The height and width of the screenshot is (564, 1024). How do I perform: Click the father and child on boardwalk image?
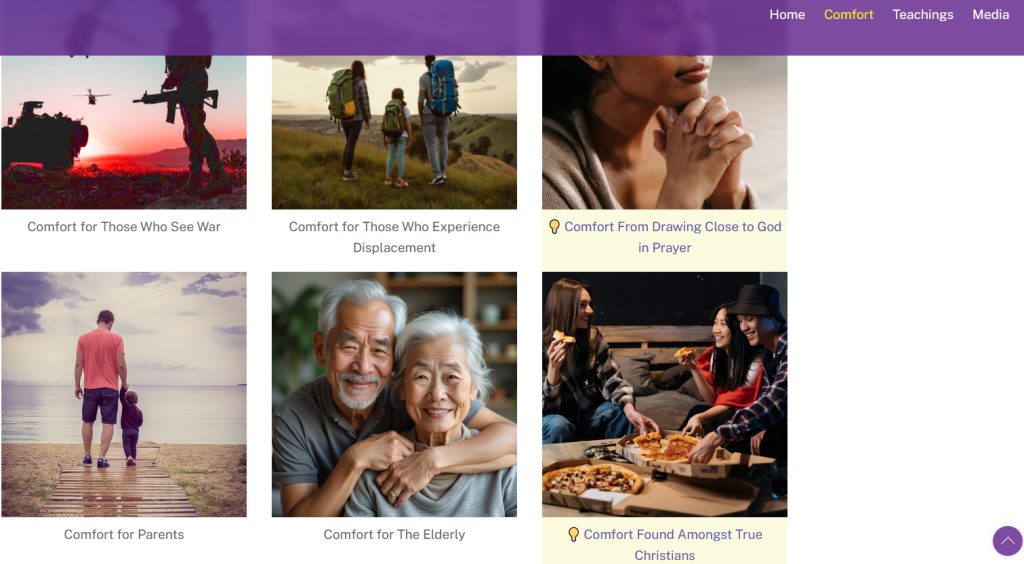(124, 394)
